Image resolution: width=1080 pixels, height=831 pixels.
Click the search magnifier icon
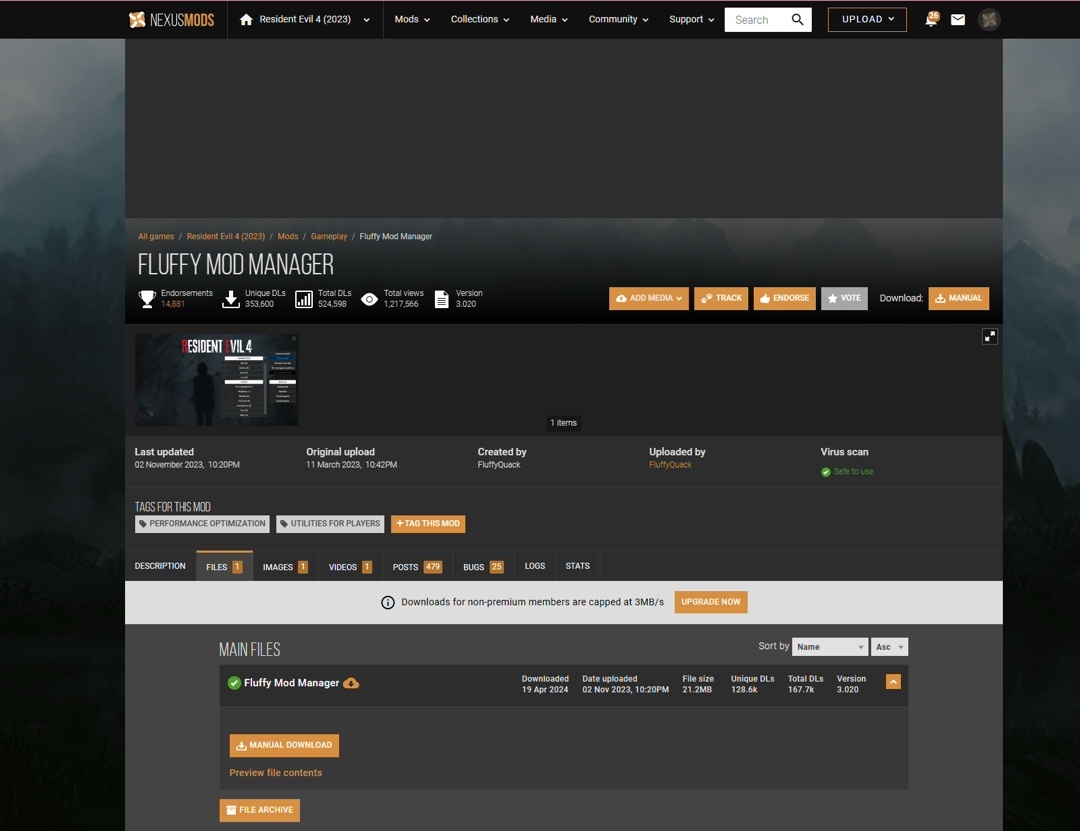click(x=797, y=20)
